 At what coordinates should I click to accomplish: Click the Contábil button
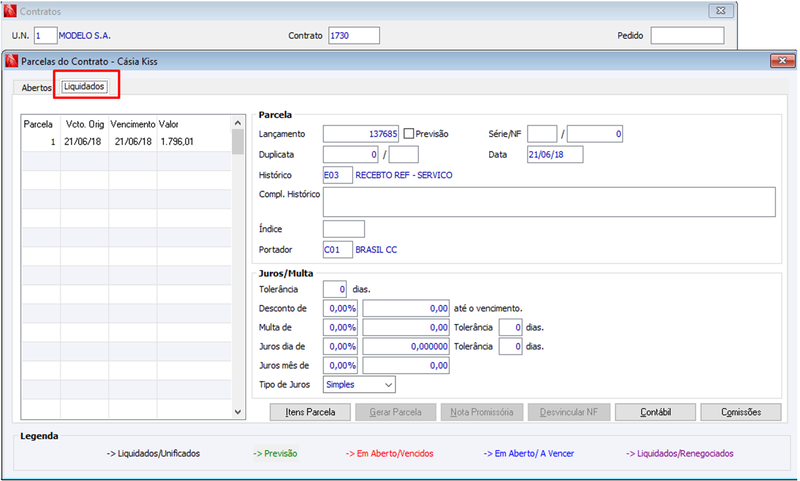click(656, 412)
